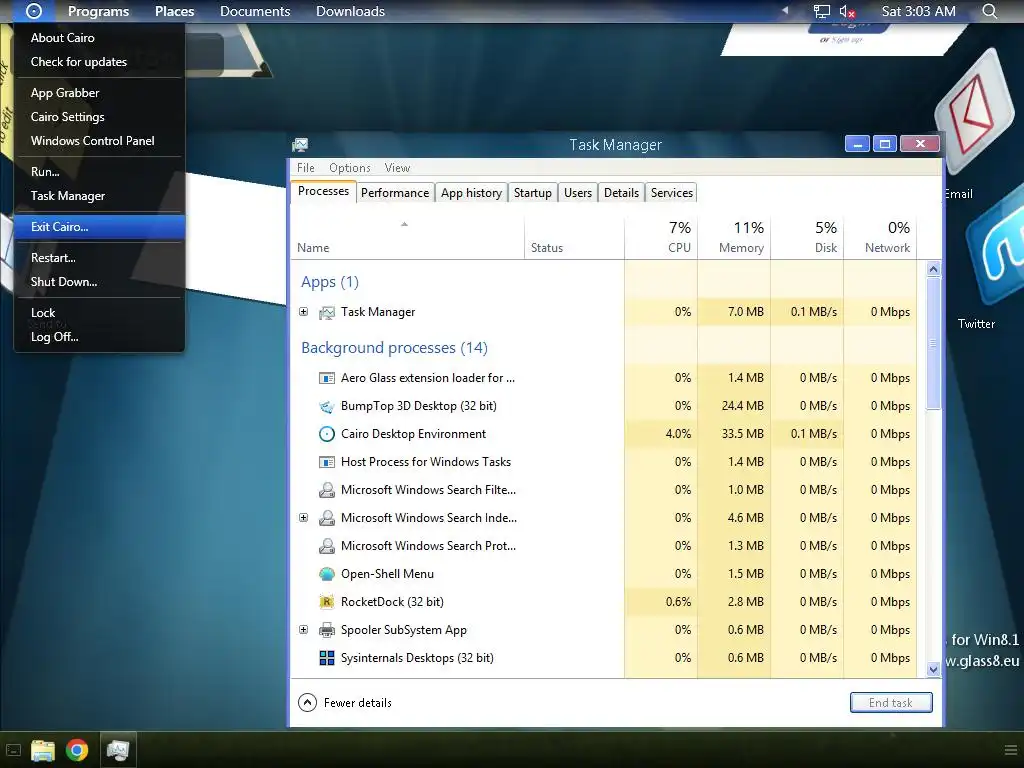Viewport: 1024px width, 768px height.
Task: Choose Restart... option
Action: (99, 258)
